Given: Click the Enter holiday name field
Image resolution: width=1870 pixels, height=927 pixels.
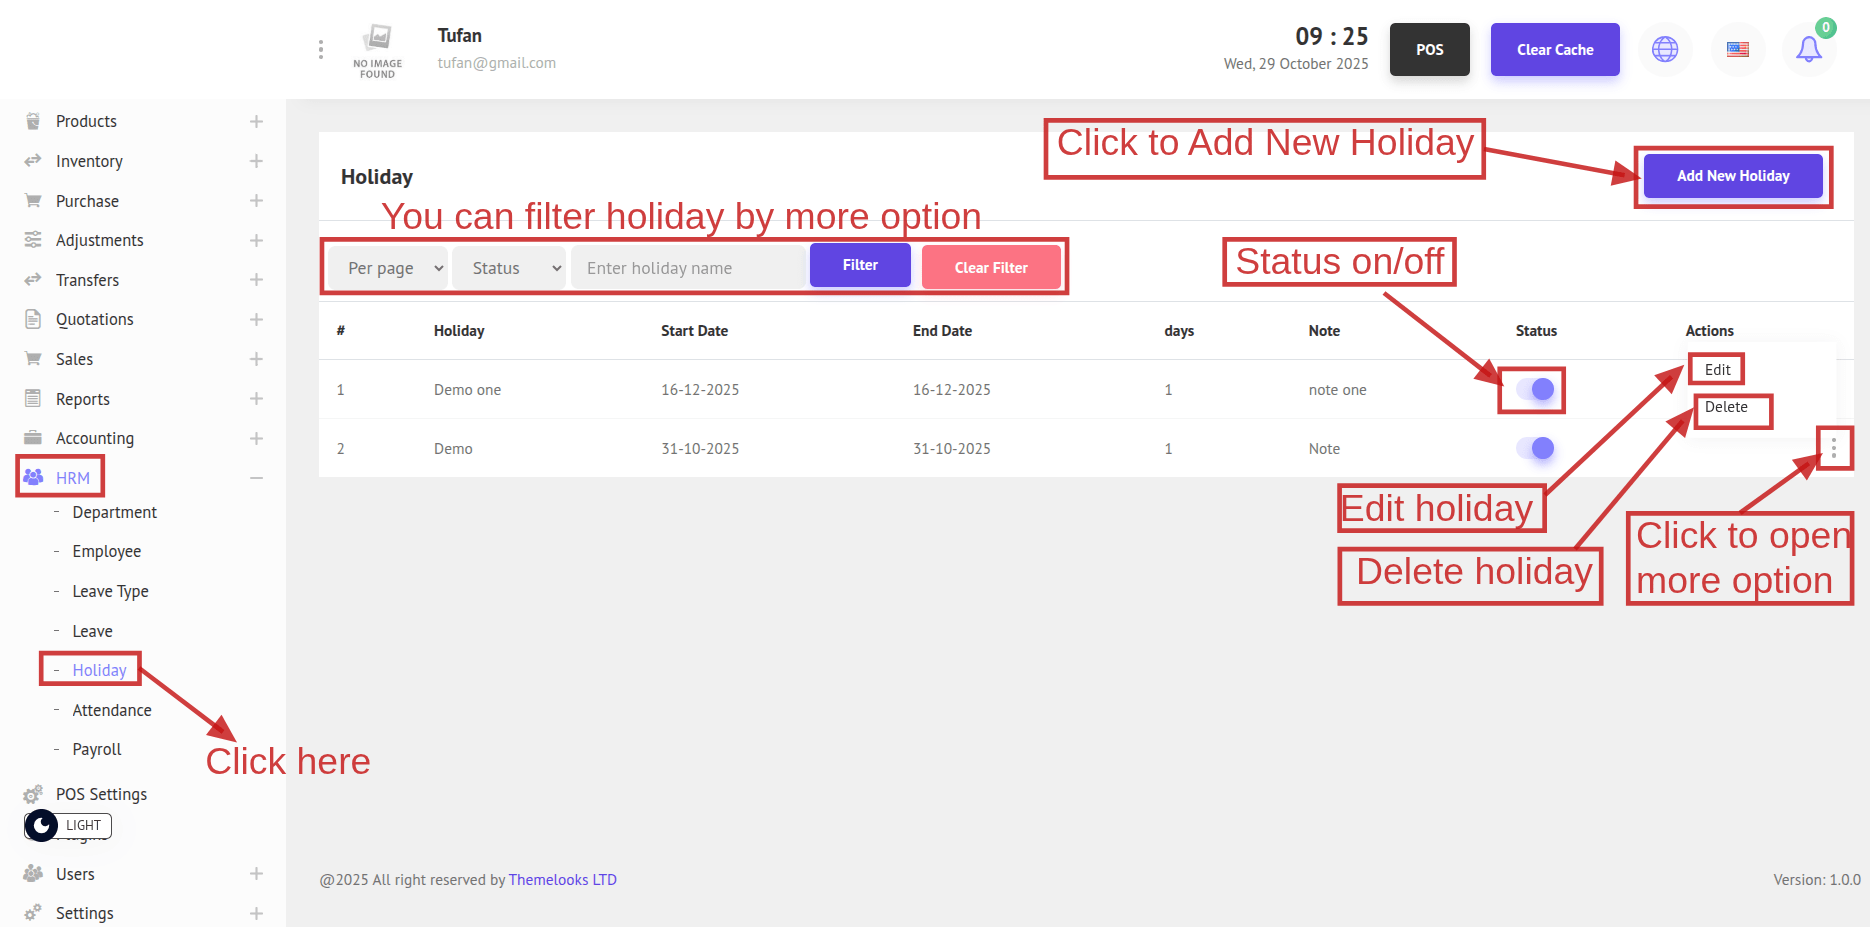Looking at the screenshot, I should pyautogui.click(x=688, y=268).
